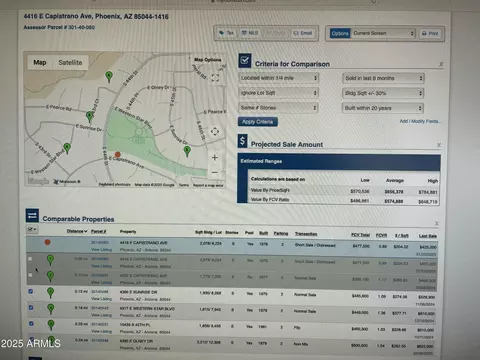Sort by Last Sale column header
The height and width of the screenshot is (360, 480).
[x=428, y=236]
